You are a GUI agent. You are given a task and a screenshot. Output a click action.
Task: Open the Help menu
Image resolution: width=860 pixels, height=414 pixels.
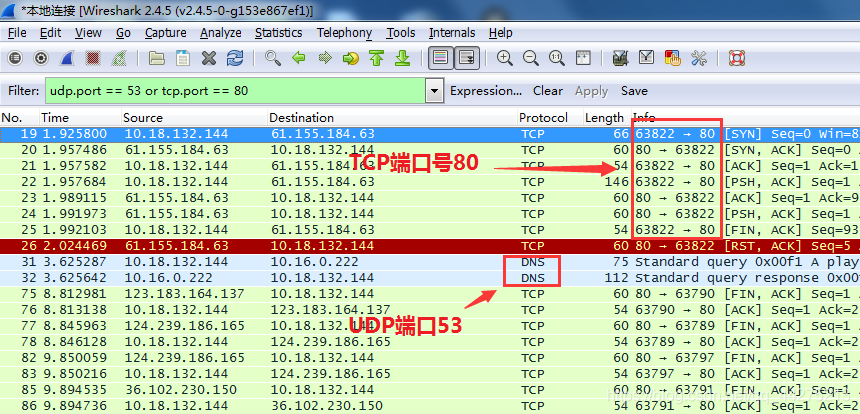tap(500, 33)
